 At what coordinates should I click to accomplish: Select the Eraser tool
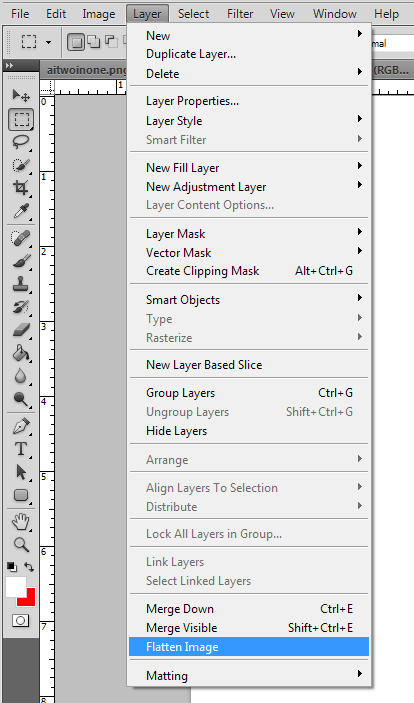coord(21,330)
